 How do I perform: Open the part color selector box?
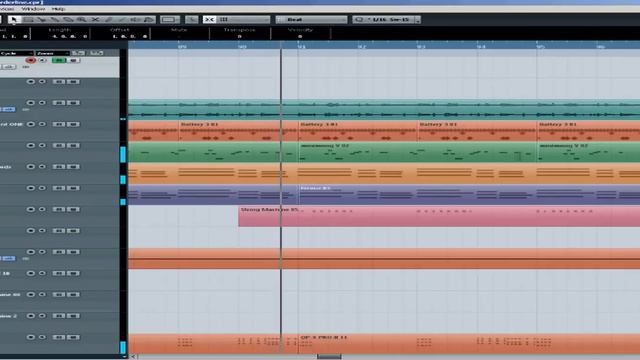pos(170,19)
